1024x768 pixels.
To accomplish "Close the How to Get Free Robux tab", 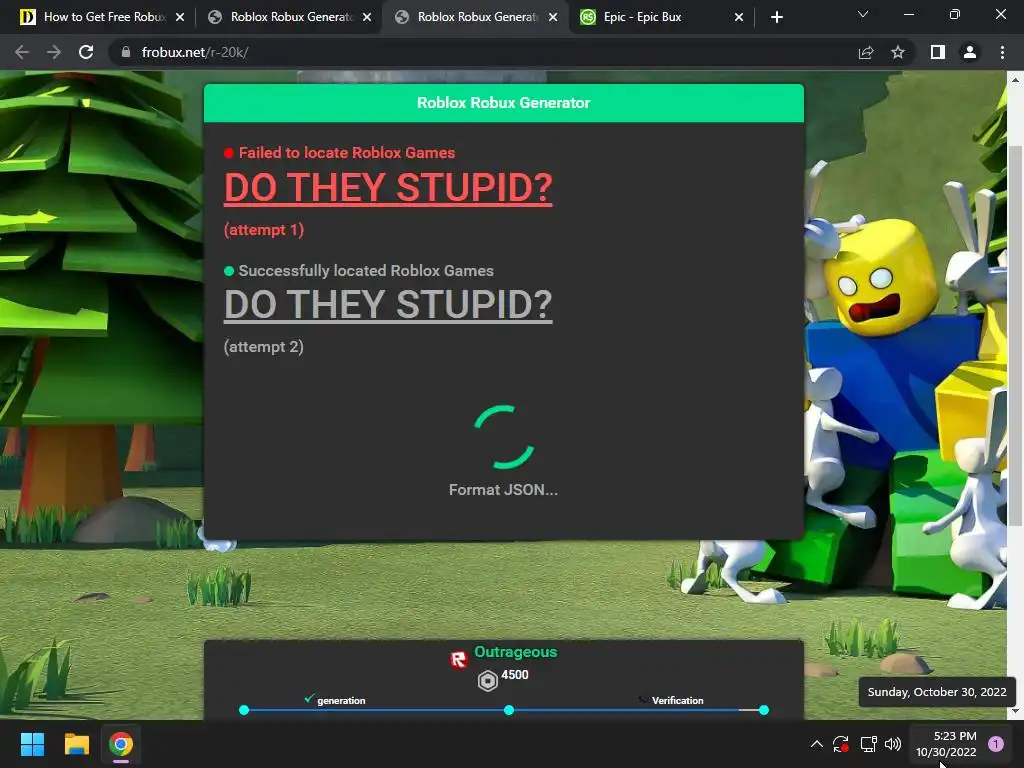I will 180,17.
